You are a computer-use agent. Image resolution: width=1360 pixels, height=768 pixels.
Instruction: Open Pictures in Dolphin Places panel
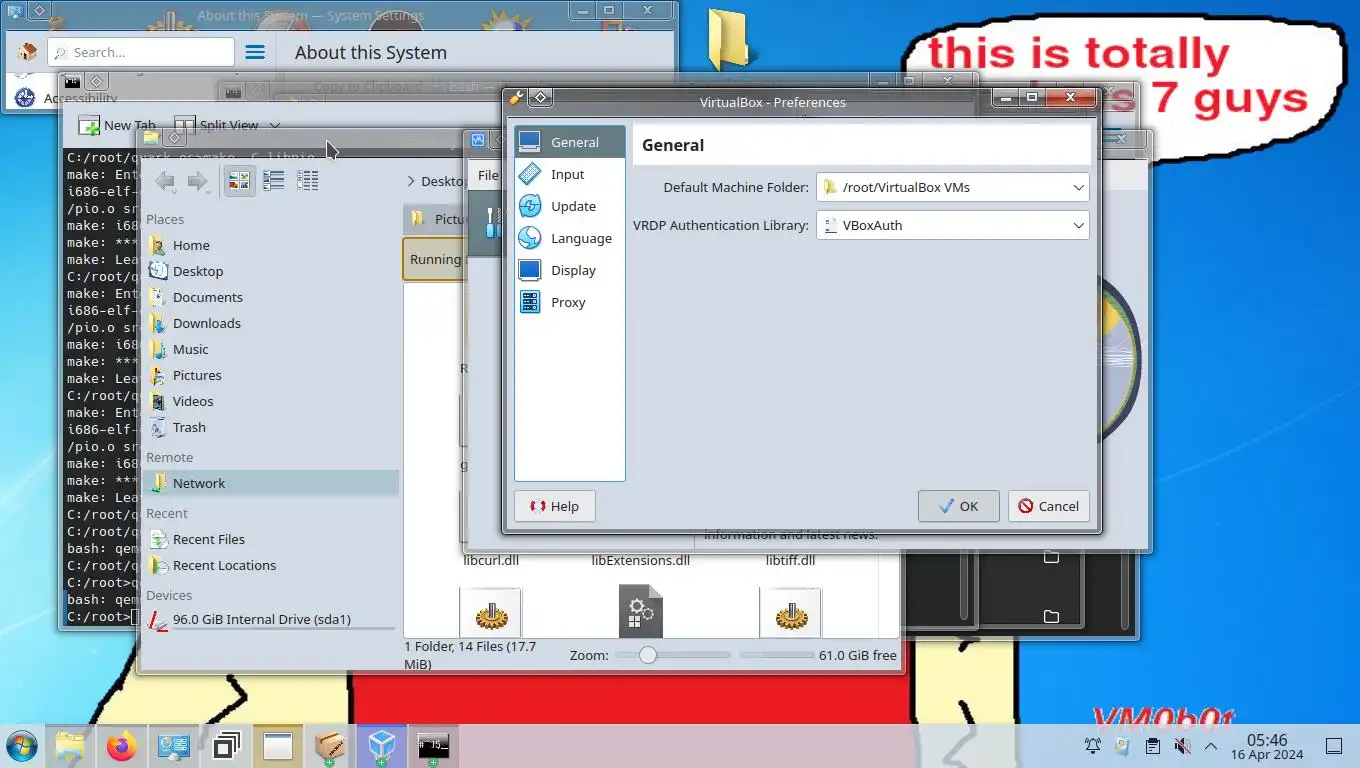click(271, 375)
